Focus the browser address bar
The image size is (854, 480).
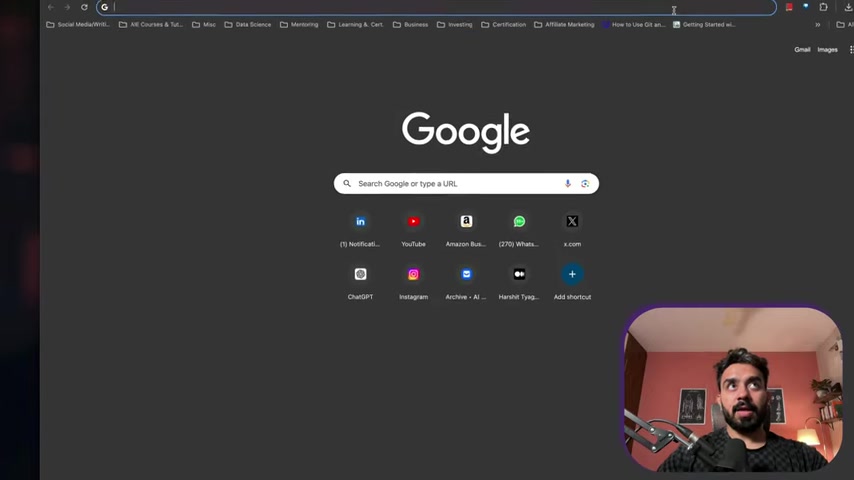click(436, 7)
